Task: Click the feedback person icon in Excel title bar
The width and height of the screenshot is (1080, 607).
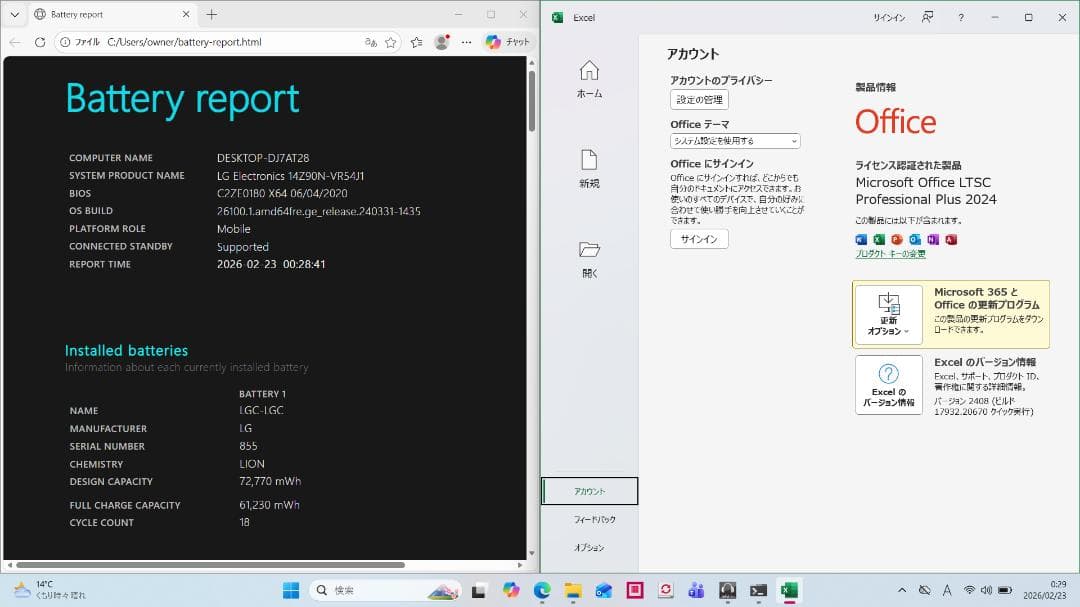Action: click(x=928, y=17)
